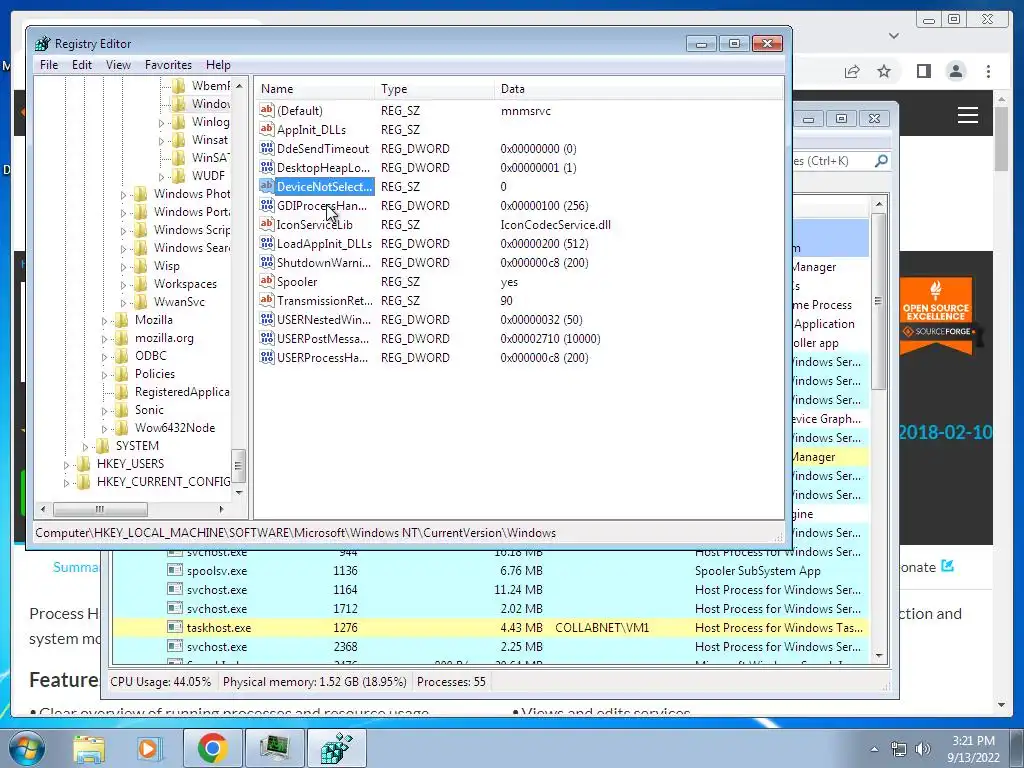Screen dimensions: 1024x768
Task: Click the ShutdownWarni... DWORD icon
Action: coord(266,262)
